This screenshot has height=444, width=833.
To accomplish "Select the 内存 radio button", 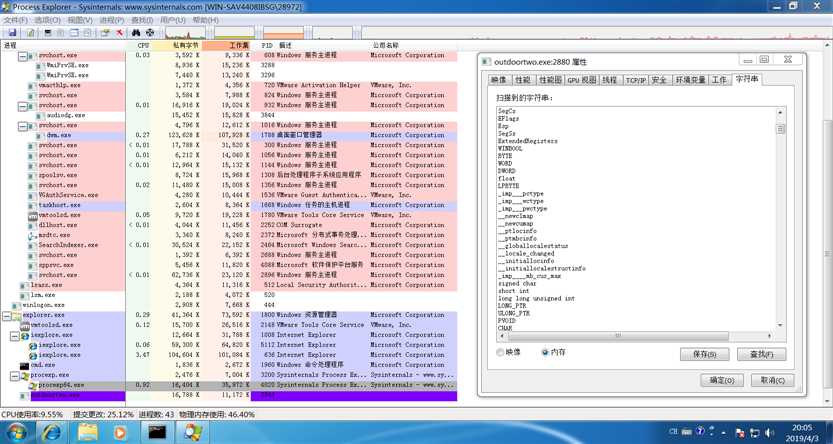I will point(545,352).
